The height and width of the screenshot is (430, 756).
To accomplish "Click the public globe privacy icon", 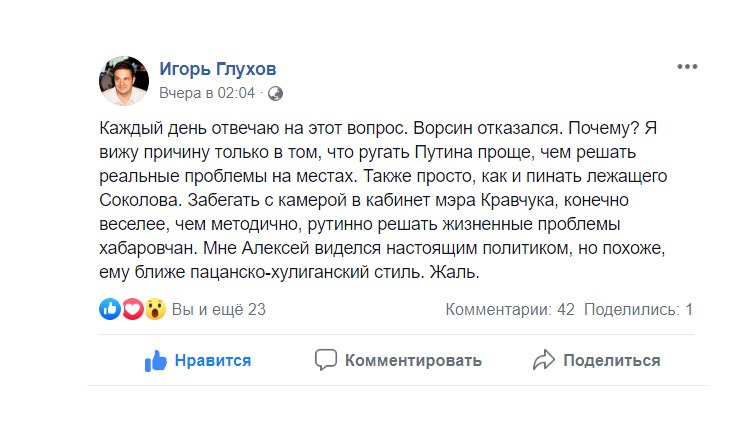I will 275,93.
